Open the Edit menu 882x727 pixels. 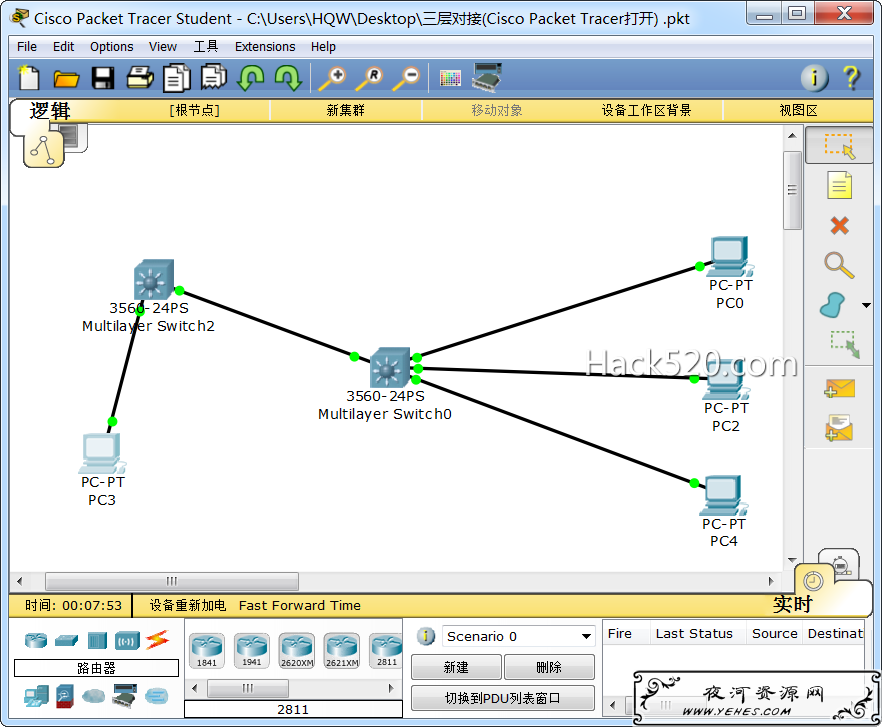click(x=63, y=47)
